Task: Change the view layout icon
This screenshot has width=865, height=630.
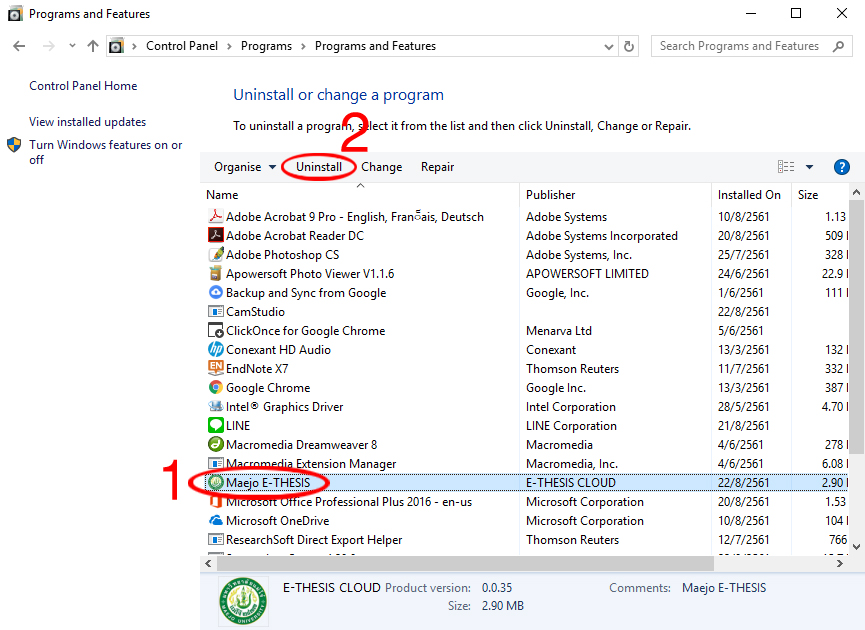Action: tap(786, 167)
